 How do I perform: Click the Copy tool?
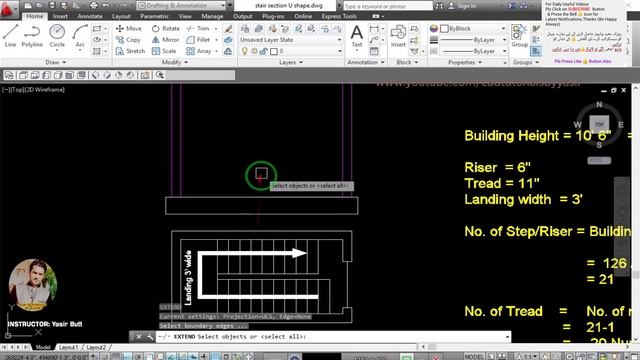point(128,40)
